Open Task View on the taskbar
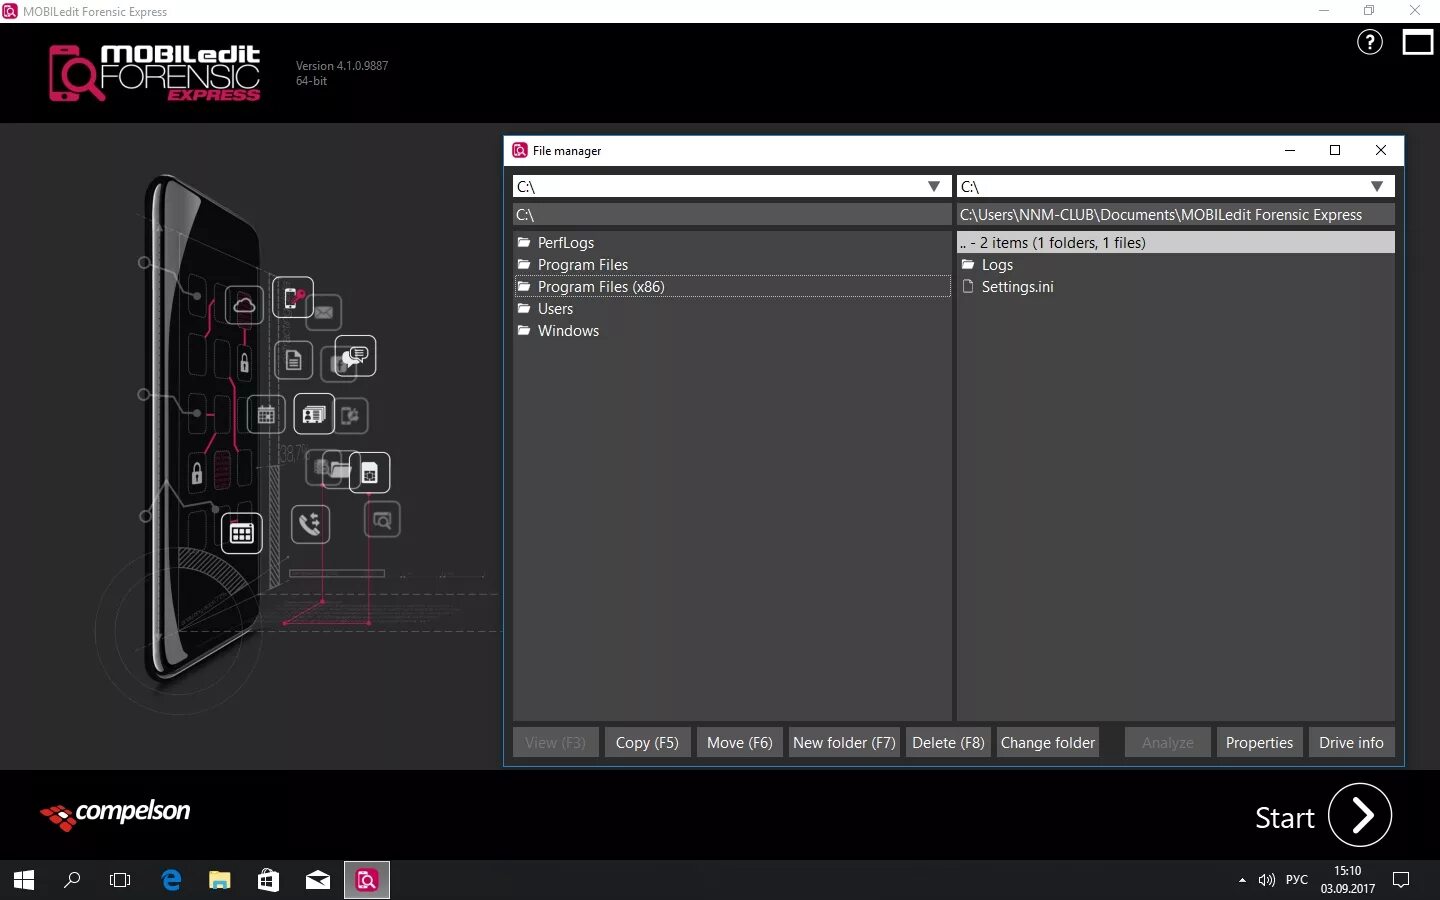Viewport: 1440px width, 900px height. [120, 880]
